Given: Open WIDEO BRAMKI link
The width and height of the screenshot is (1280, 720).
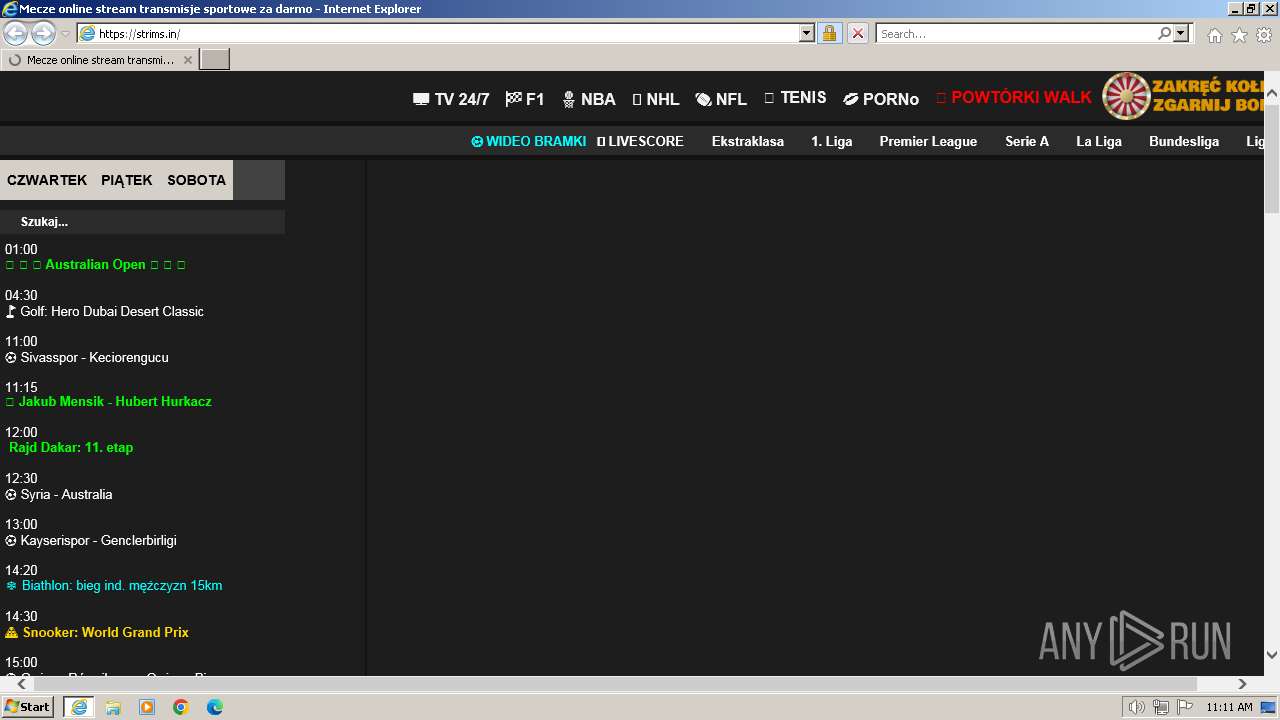Looking at the screenshot, I should coord(529,141).
